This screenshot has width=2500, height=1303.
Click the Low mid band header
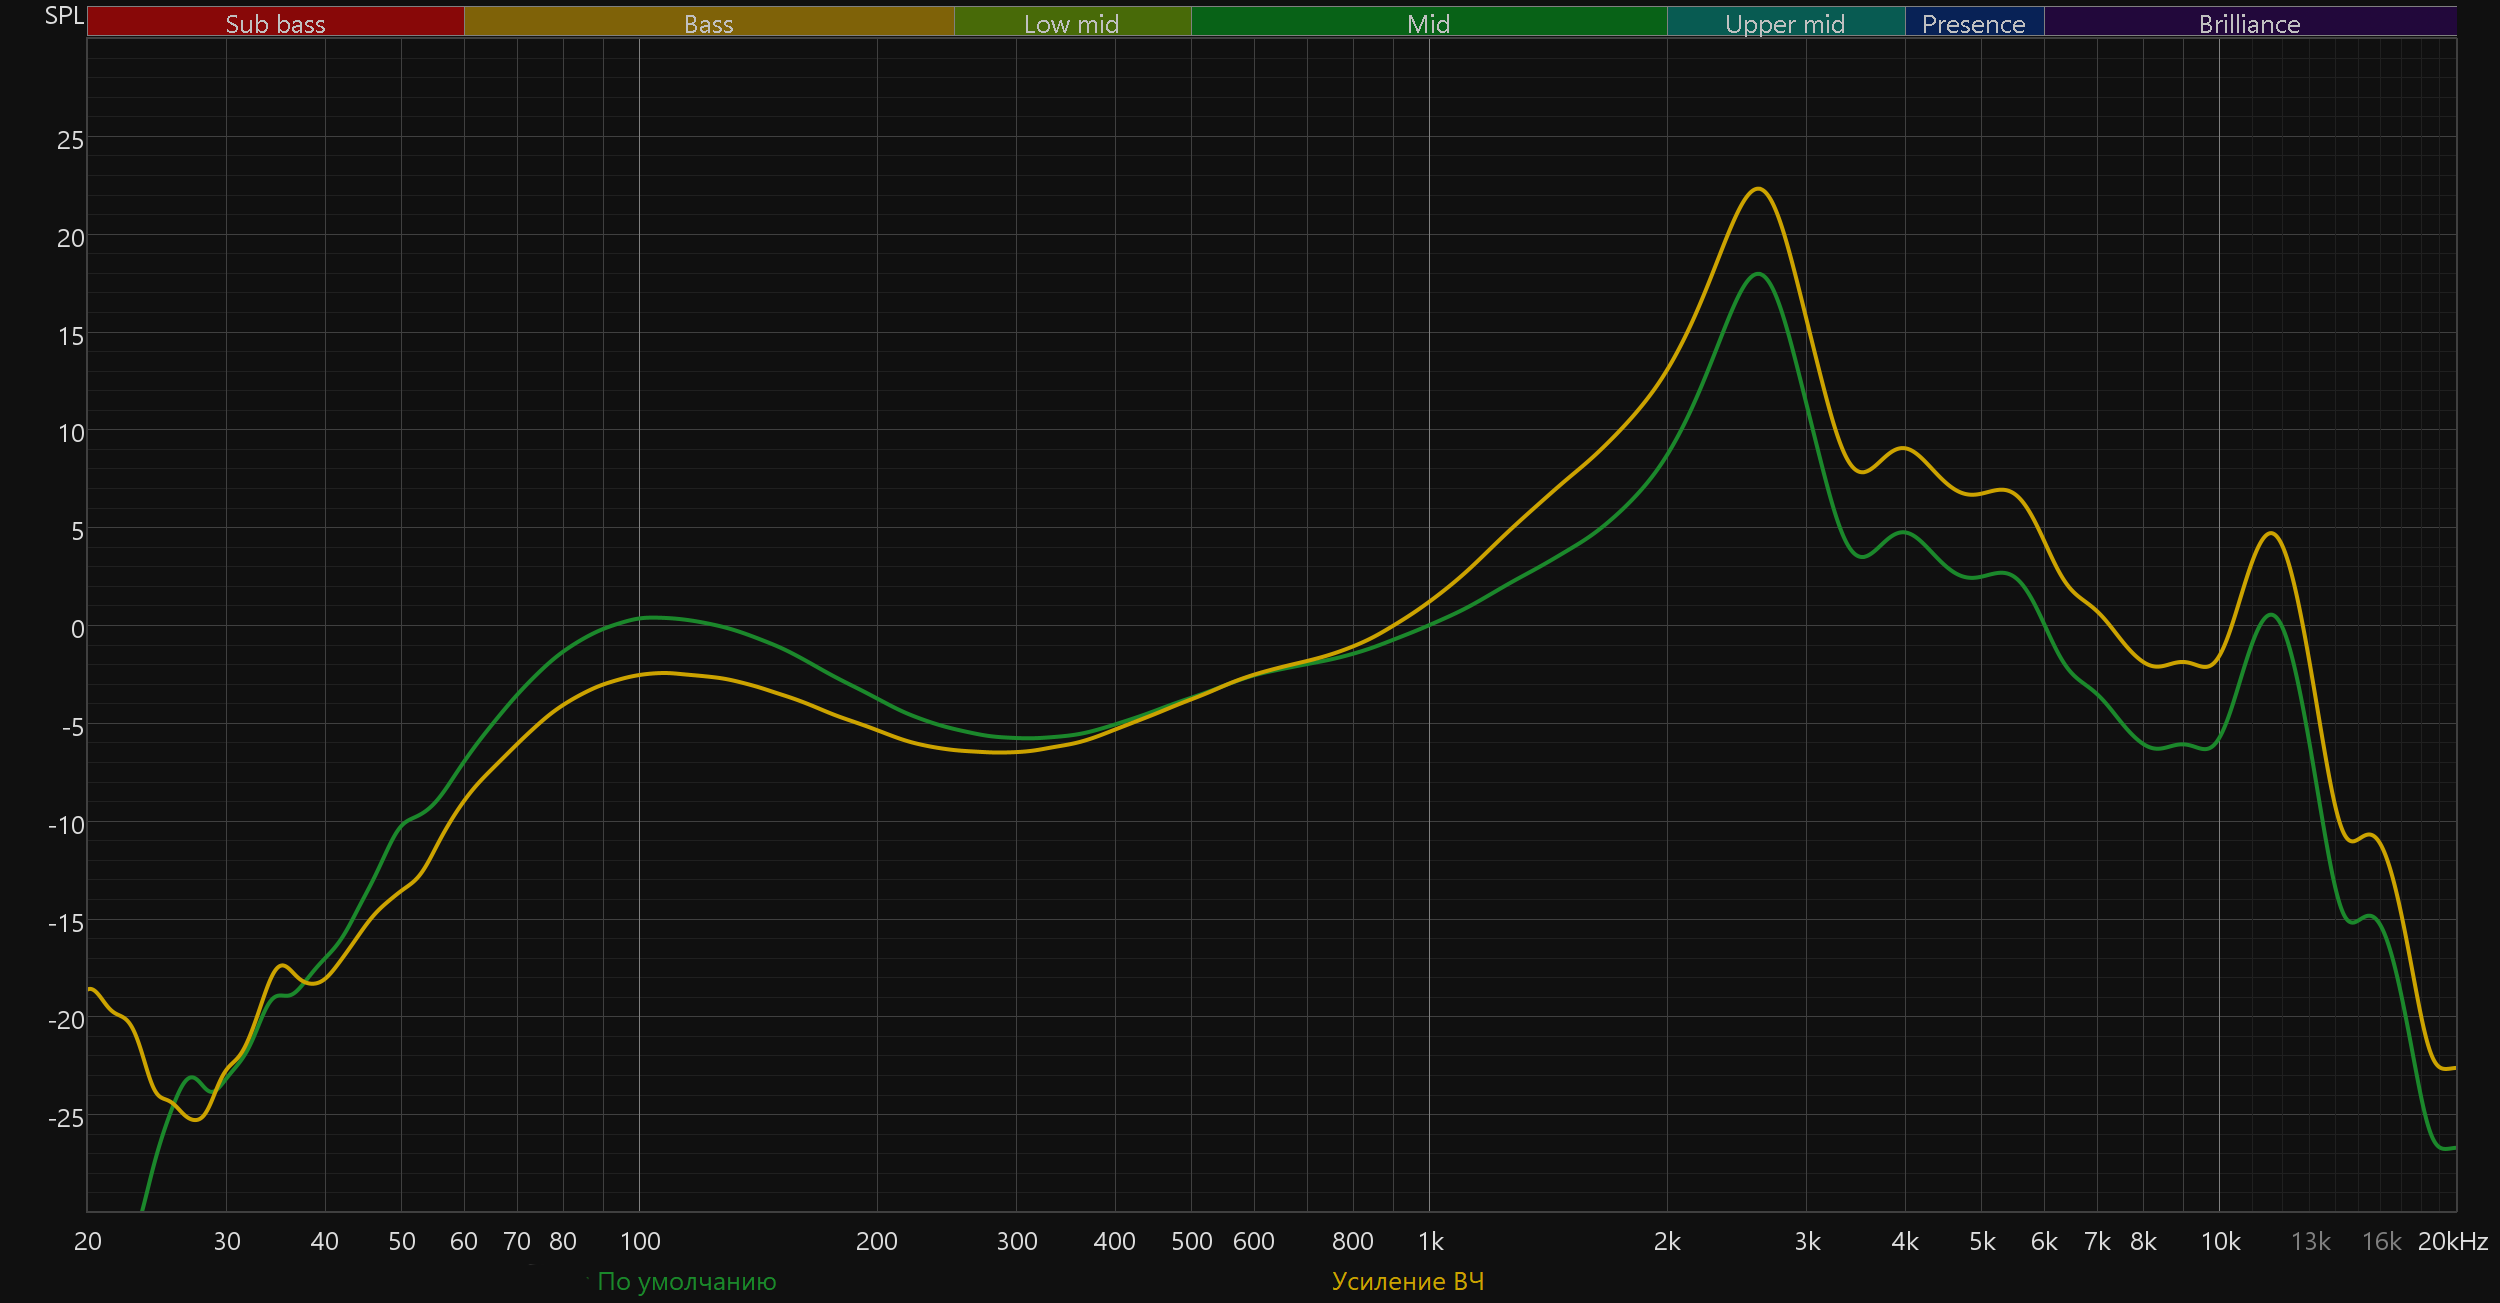1071,23
